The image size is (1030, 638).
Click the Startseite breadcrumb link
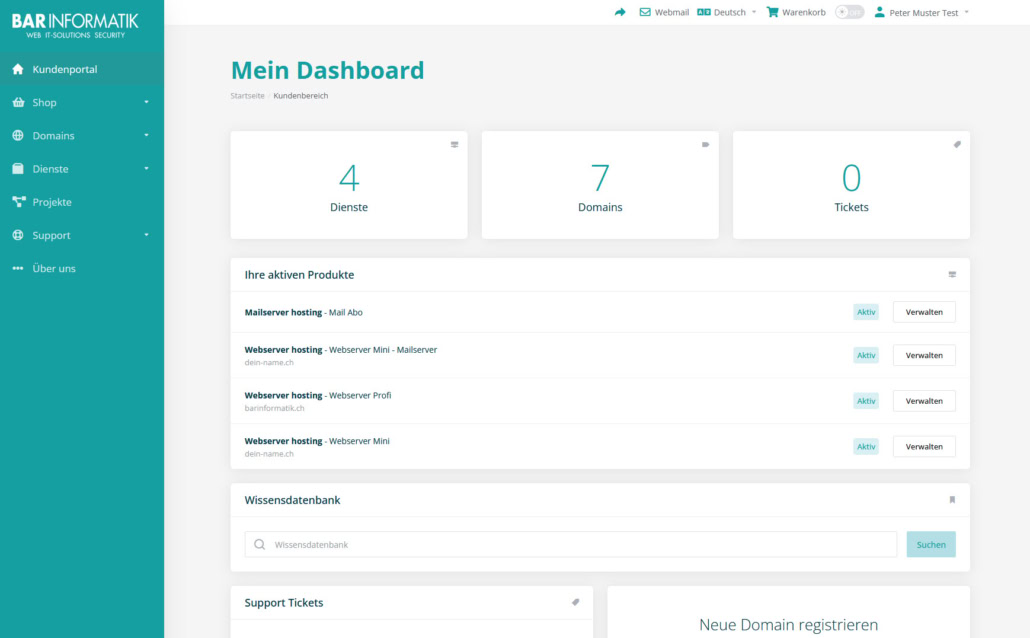point(247,96)
